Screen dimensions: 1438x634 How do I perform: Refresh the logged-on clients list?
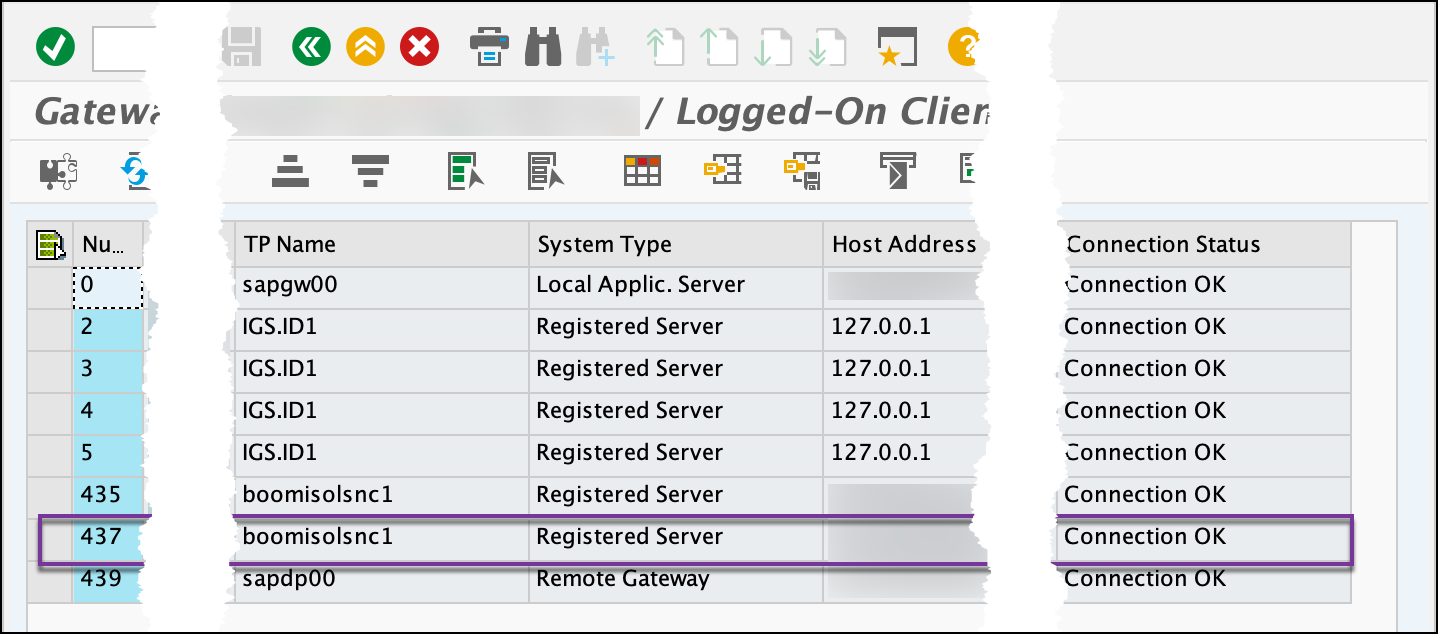coord(133,170)
